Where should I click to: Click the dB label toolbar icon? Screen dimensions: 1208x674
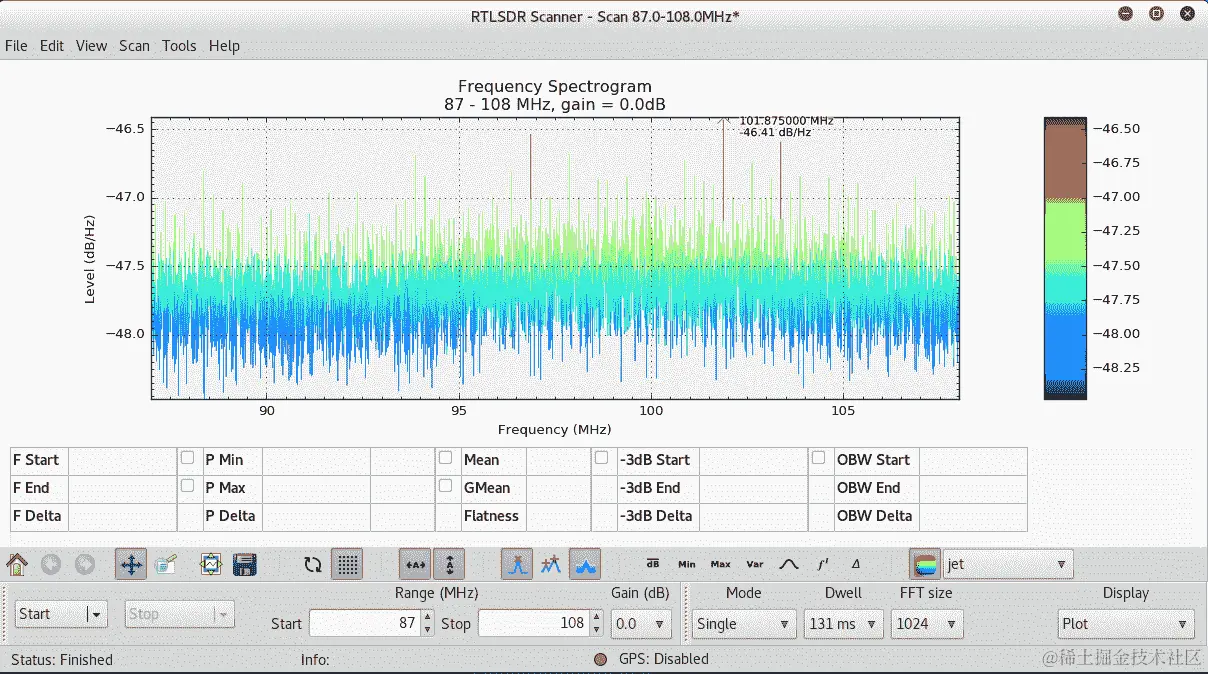coord(653,564)
